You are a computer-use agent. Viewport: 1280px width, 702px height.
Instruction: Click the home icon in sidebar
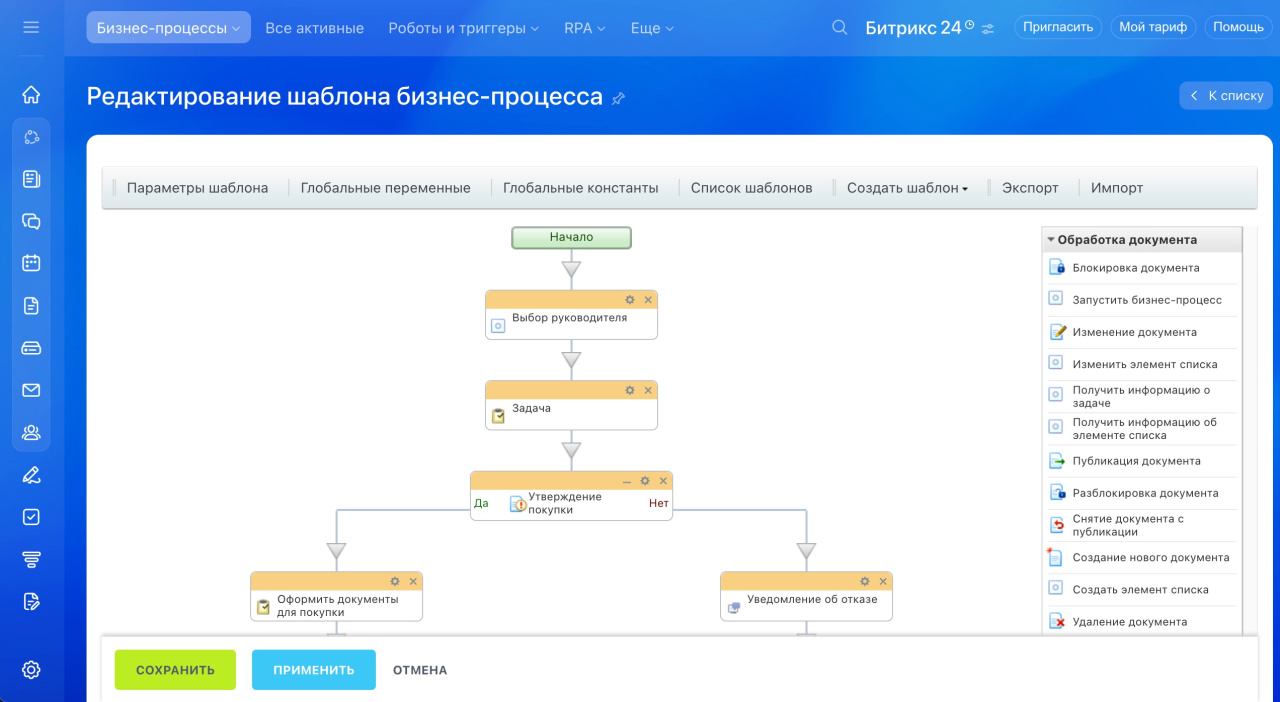point(31,95)
